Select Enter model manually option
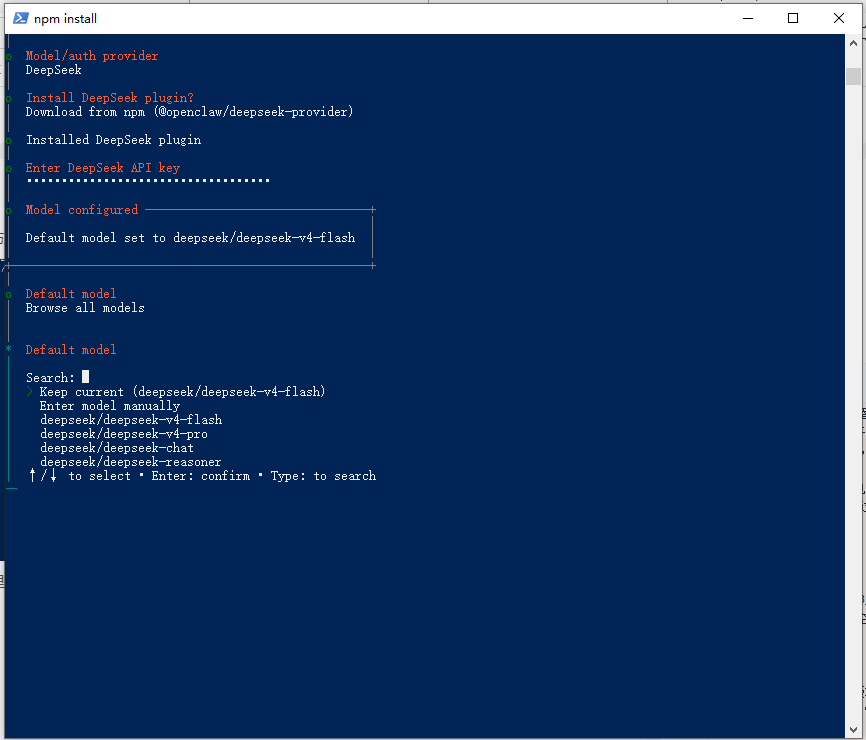The width and height of the screenshot is (866, 740). (110, 406)
